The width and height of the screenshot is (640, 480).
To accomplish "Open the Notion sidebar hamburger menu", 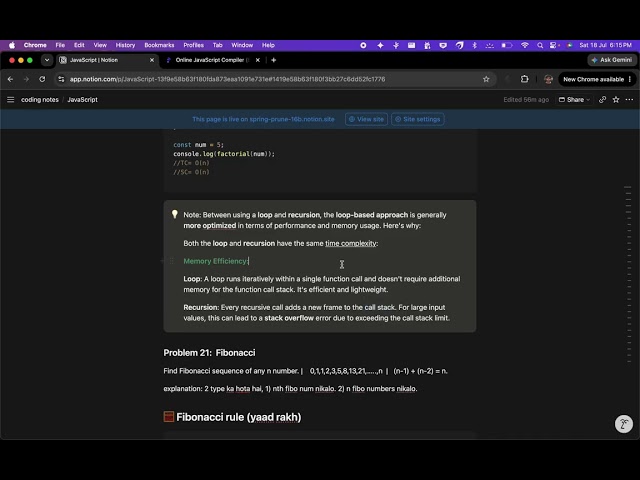I will pyautogui.click(x=11, y=100).
